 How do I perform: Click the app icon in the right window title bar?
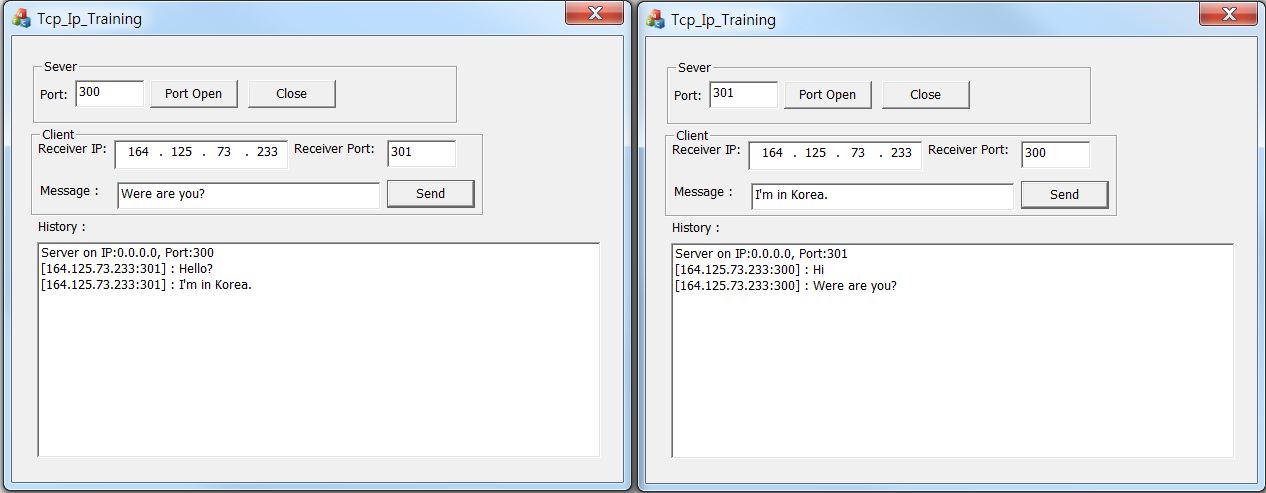tap(655, 19)
